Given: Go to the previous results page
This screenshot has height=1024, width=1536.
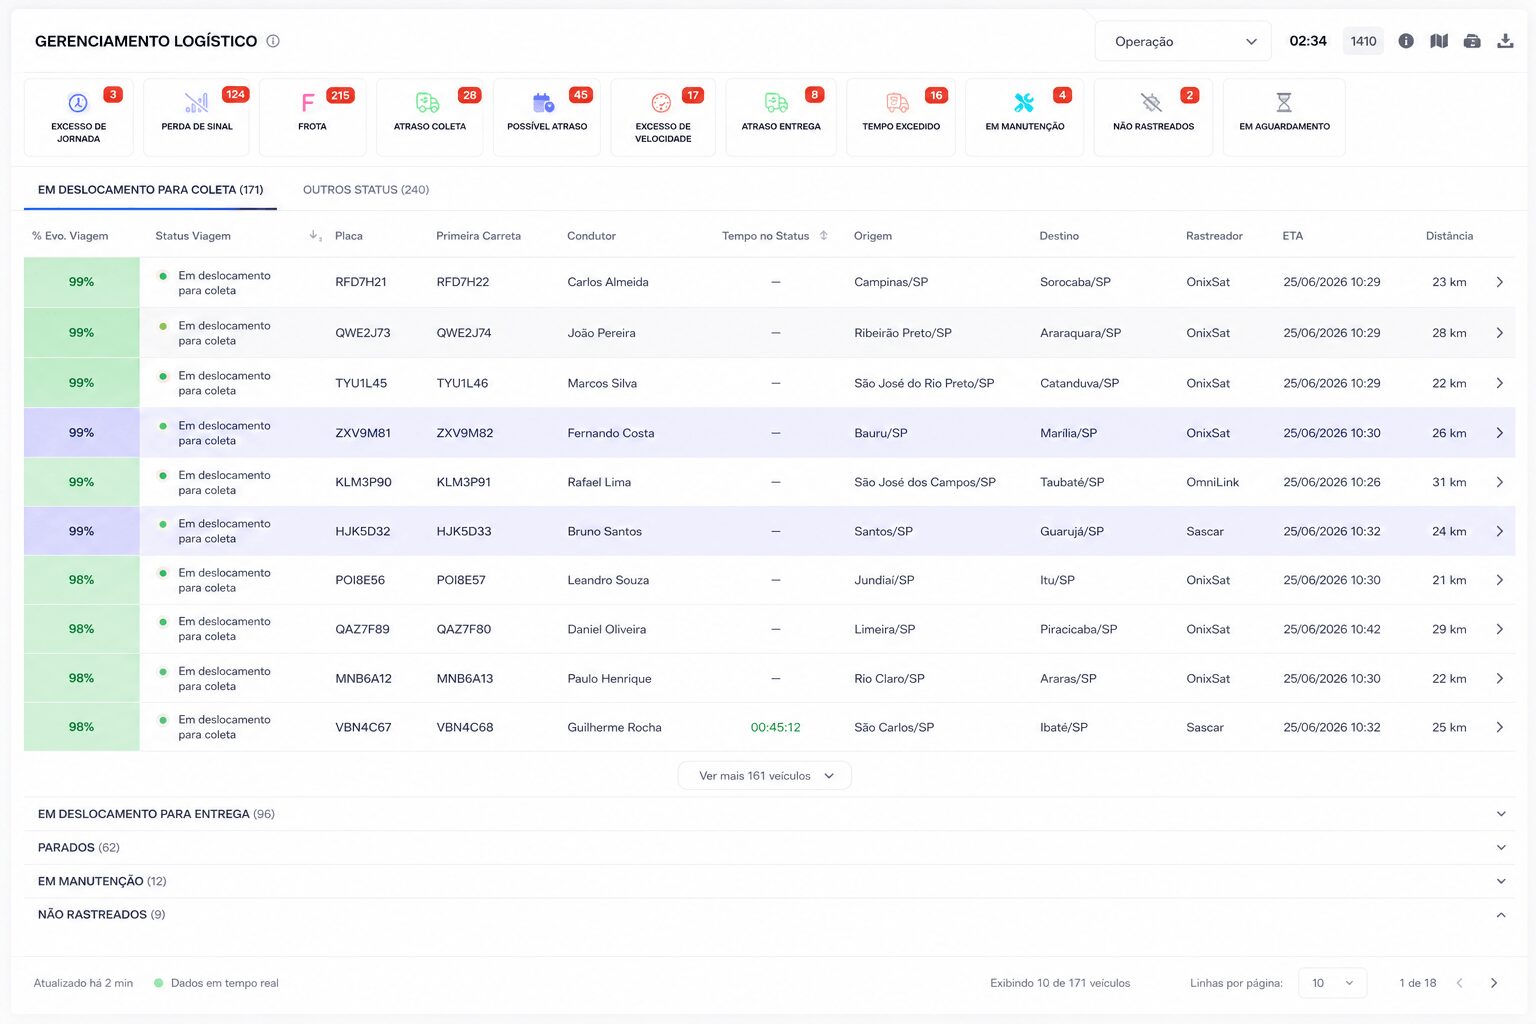Looking at the screenshot, I should (x=1460, y=983).
